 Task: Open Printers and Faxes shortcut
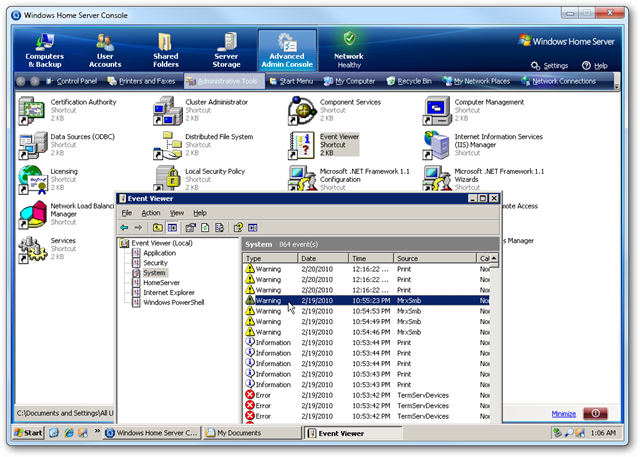coord(141,81)
